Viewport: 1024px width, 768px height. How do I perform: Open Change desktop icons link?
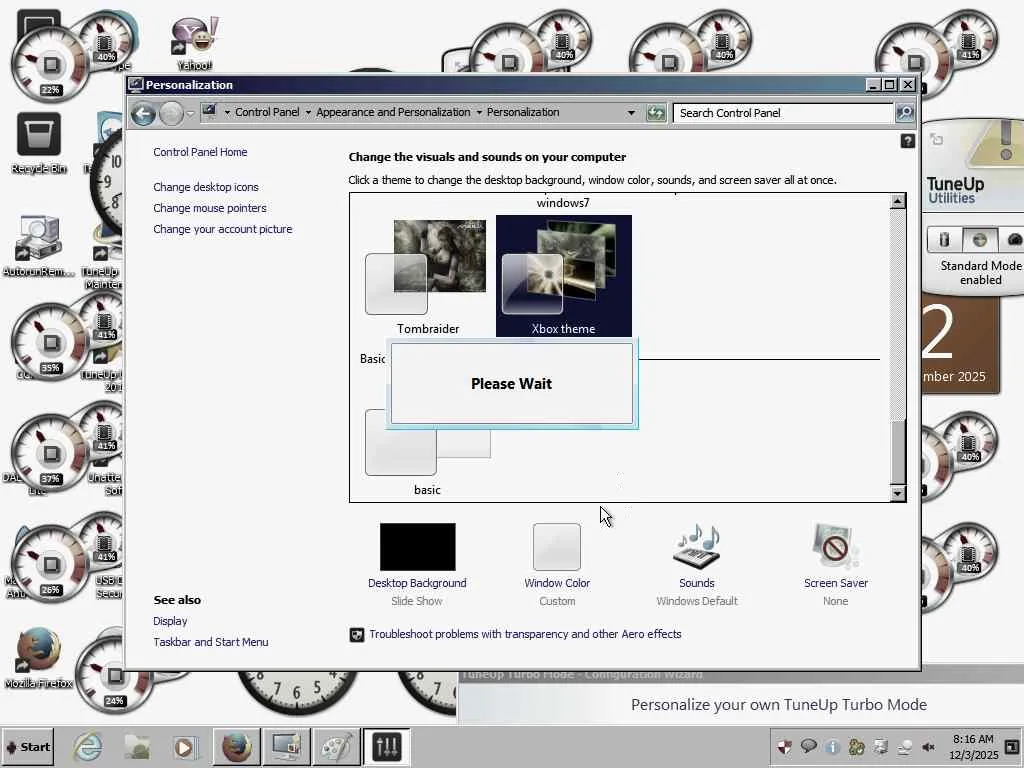pos(206,187)
